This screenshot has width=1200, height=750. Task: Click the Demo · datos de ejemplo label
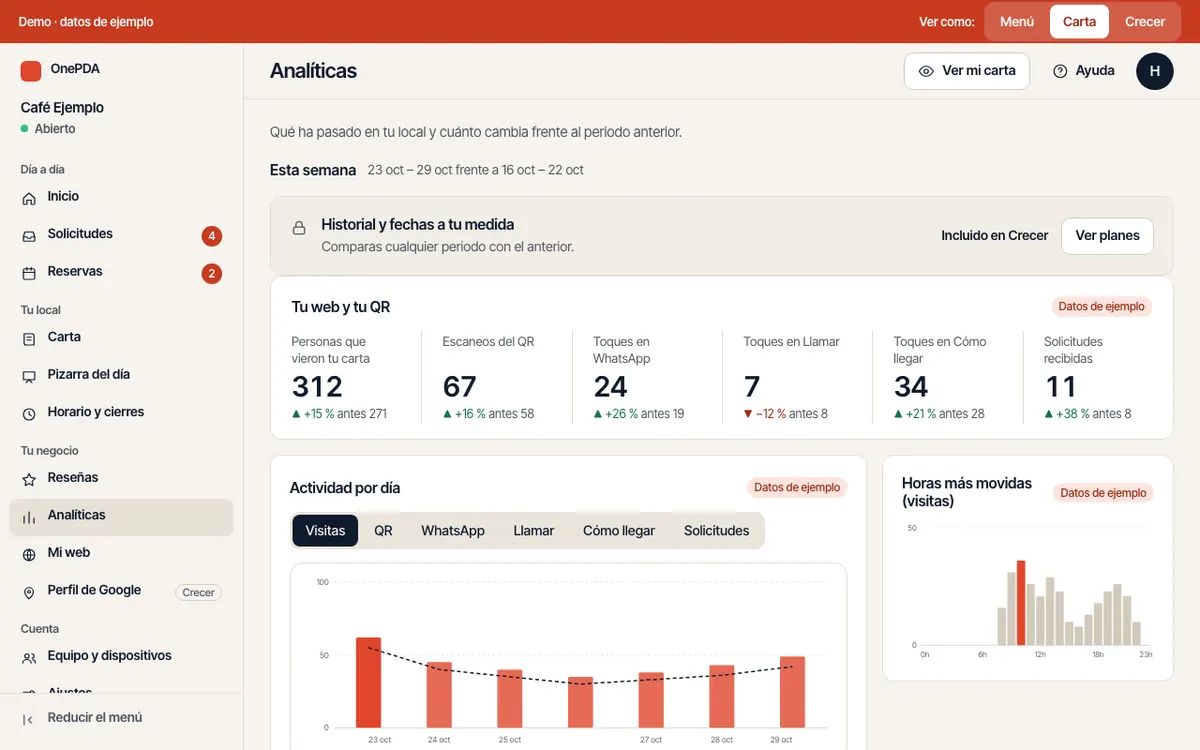click(x=86, y=22)
